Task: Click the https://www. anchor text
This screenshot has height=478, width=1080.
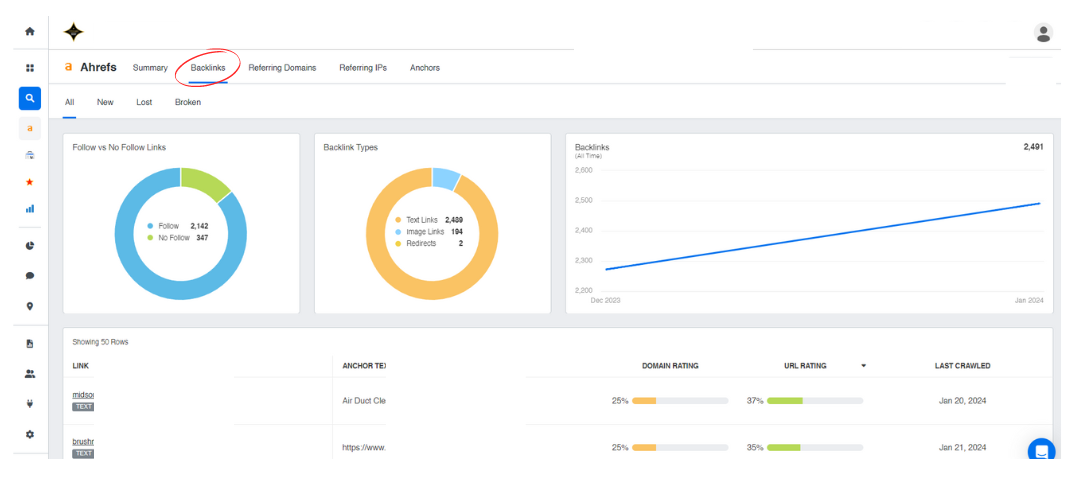Action: (x=364, y=447)
